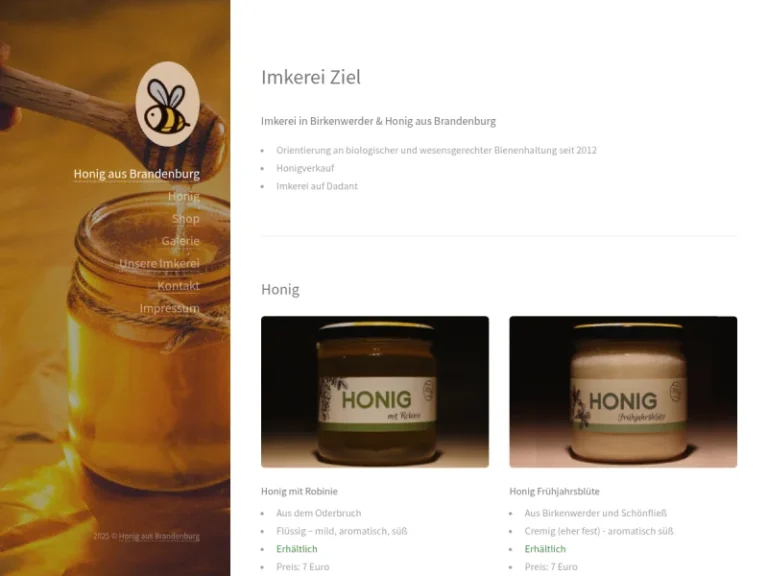Click the bee logo icon
This screenshot has height=576, width=768.
(168, 104)
